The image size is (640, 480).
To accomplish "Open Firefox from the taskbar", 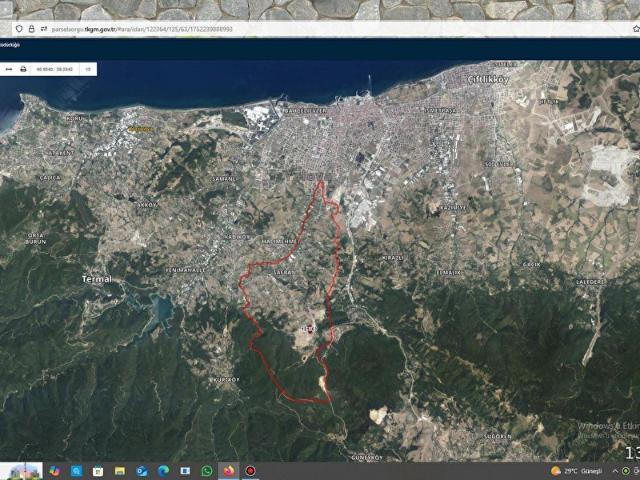I will [x=229, y=471].
